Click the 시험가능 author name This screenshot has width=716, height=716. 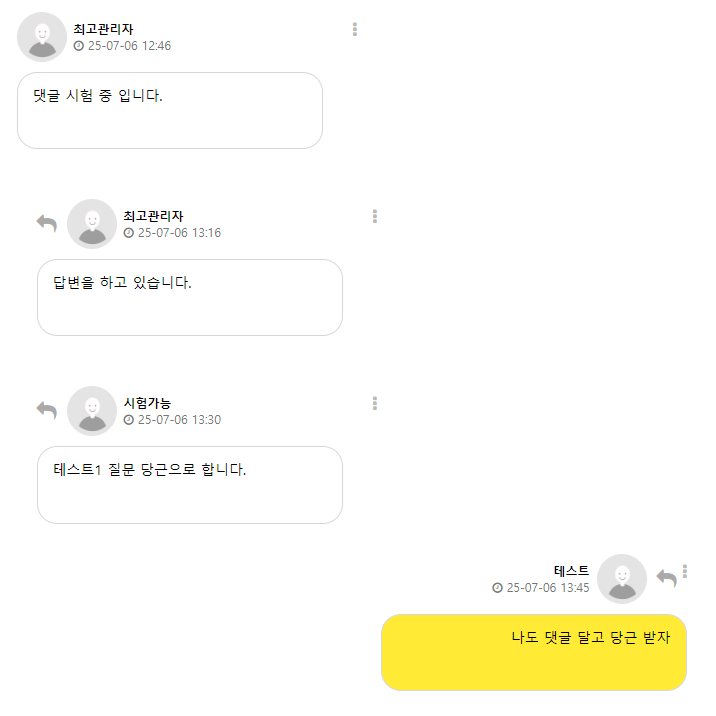click(147, 403)
